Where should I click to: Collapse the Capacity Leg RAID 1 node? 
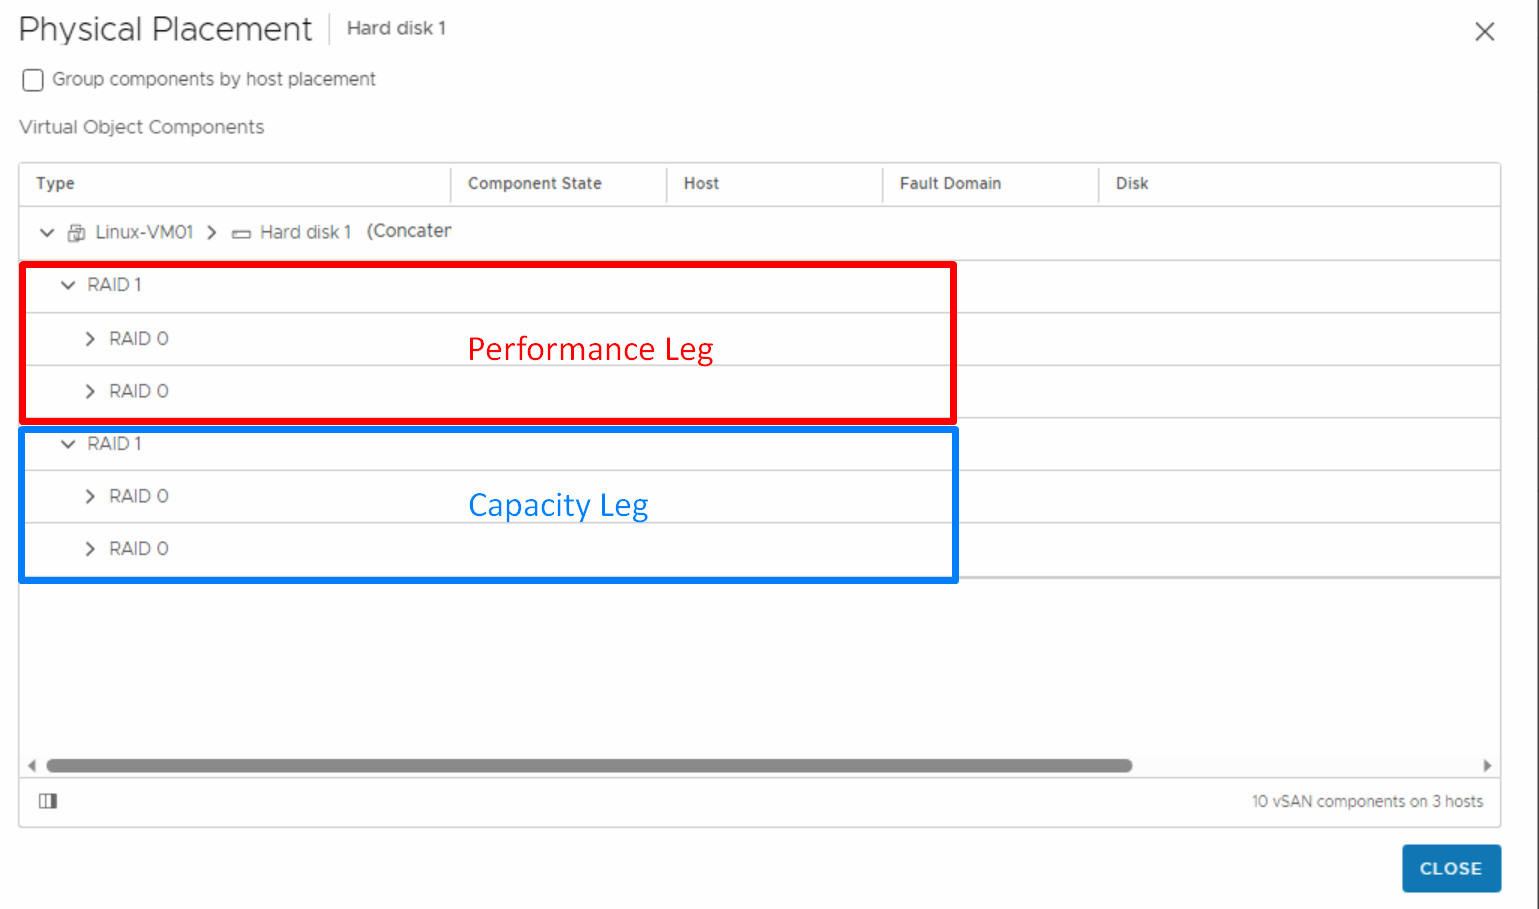pos(68,444)
